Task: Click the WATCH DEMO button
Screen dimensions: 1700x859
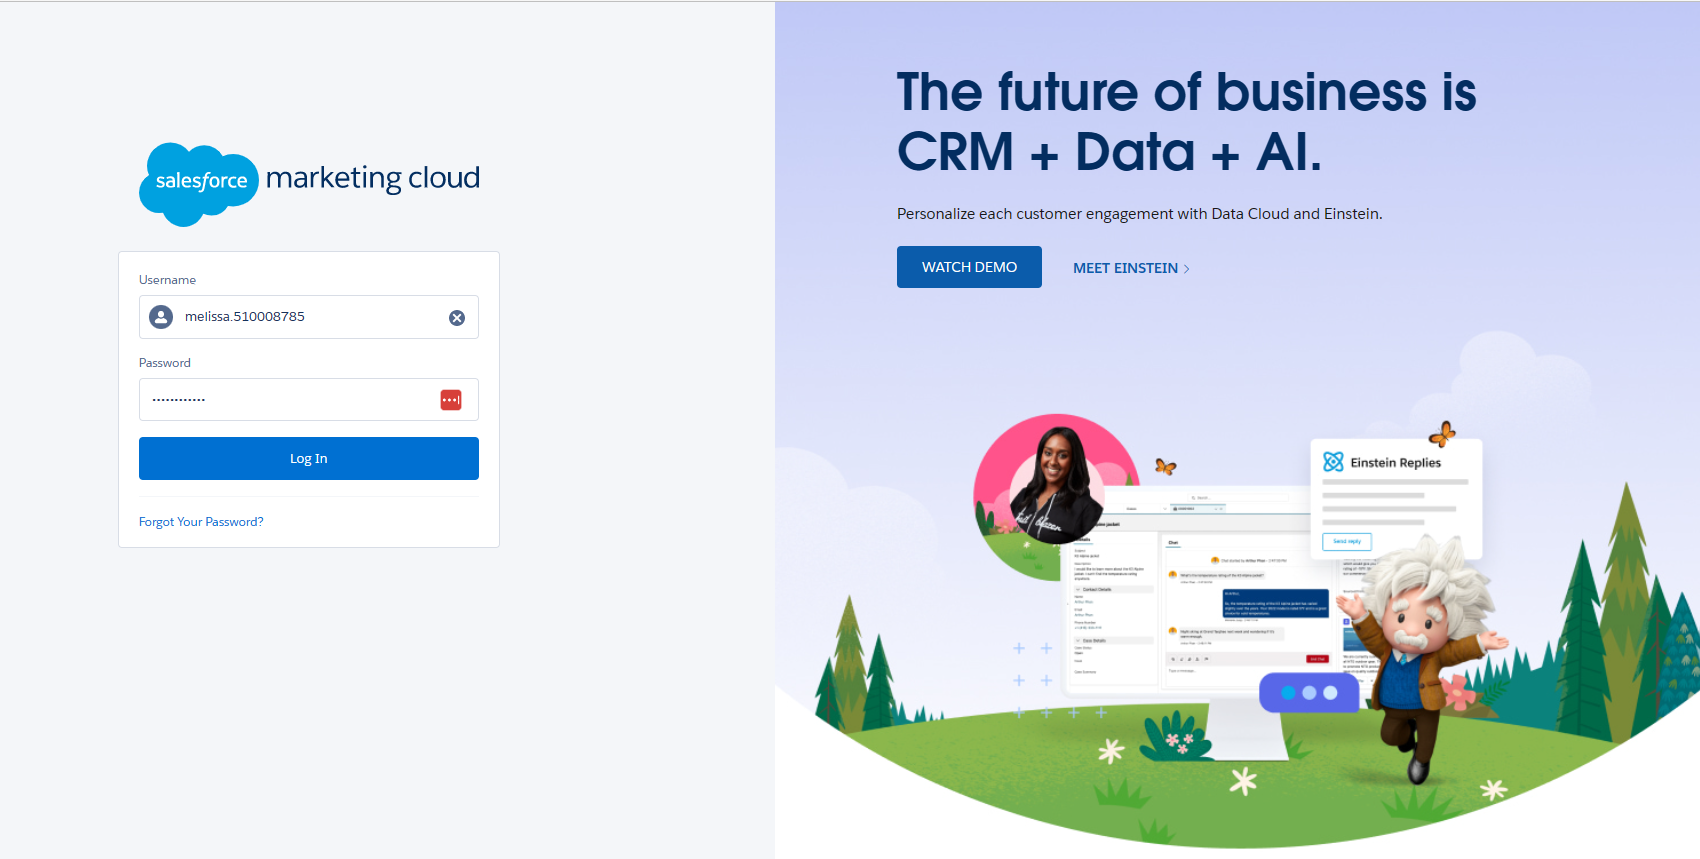Action: (969, 267)
